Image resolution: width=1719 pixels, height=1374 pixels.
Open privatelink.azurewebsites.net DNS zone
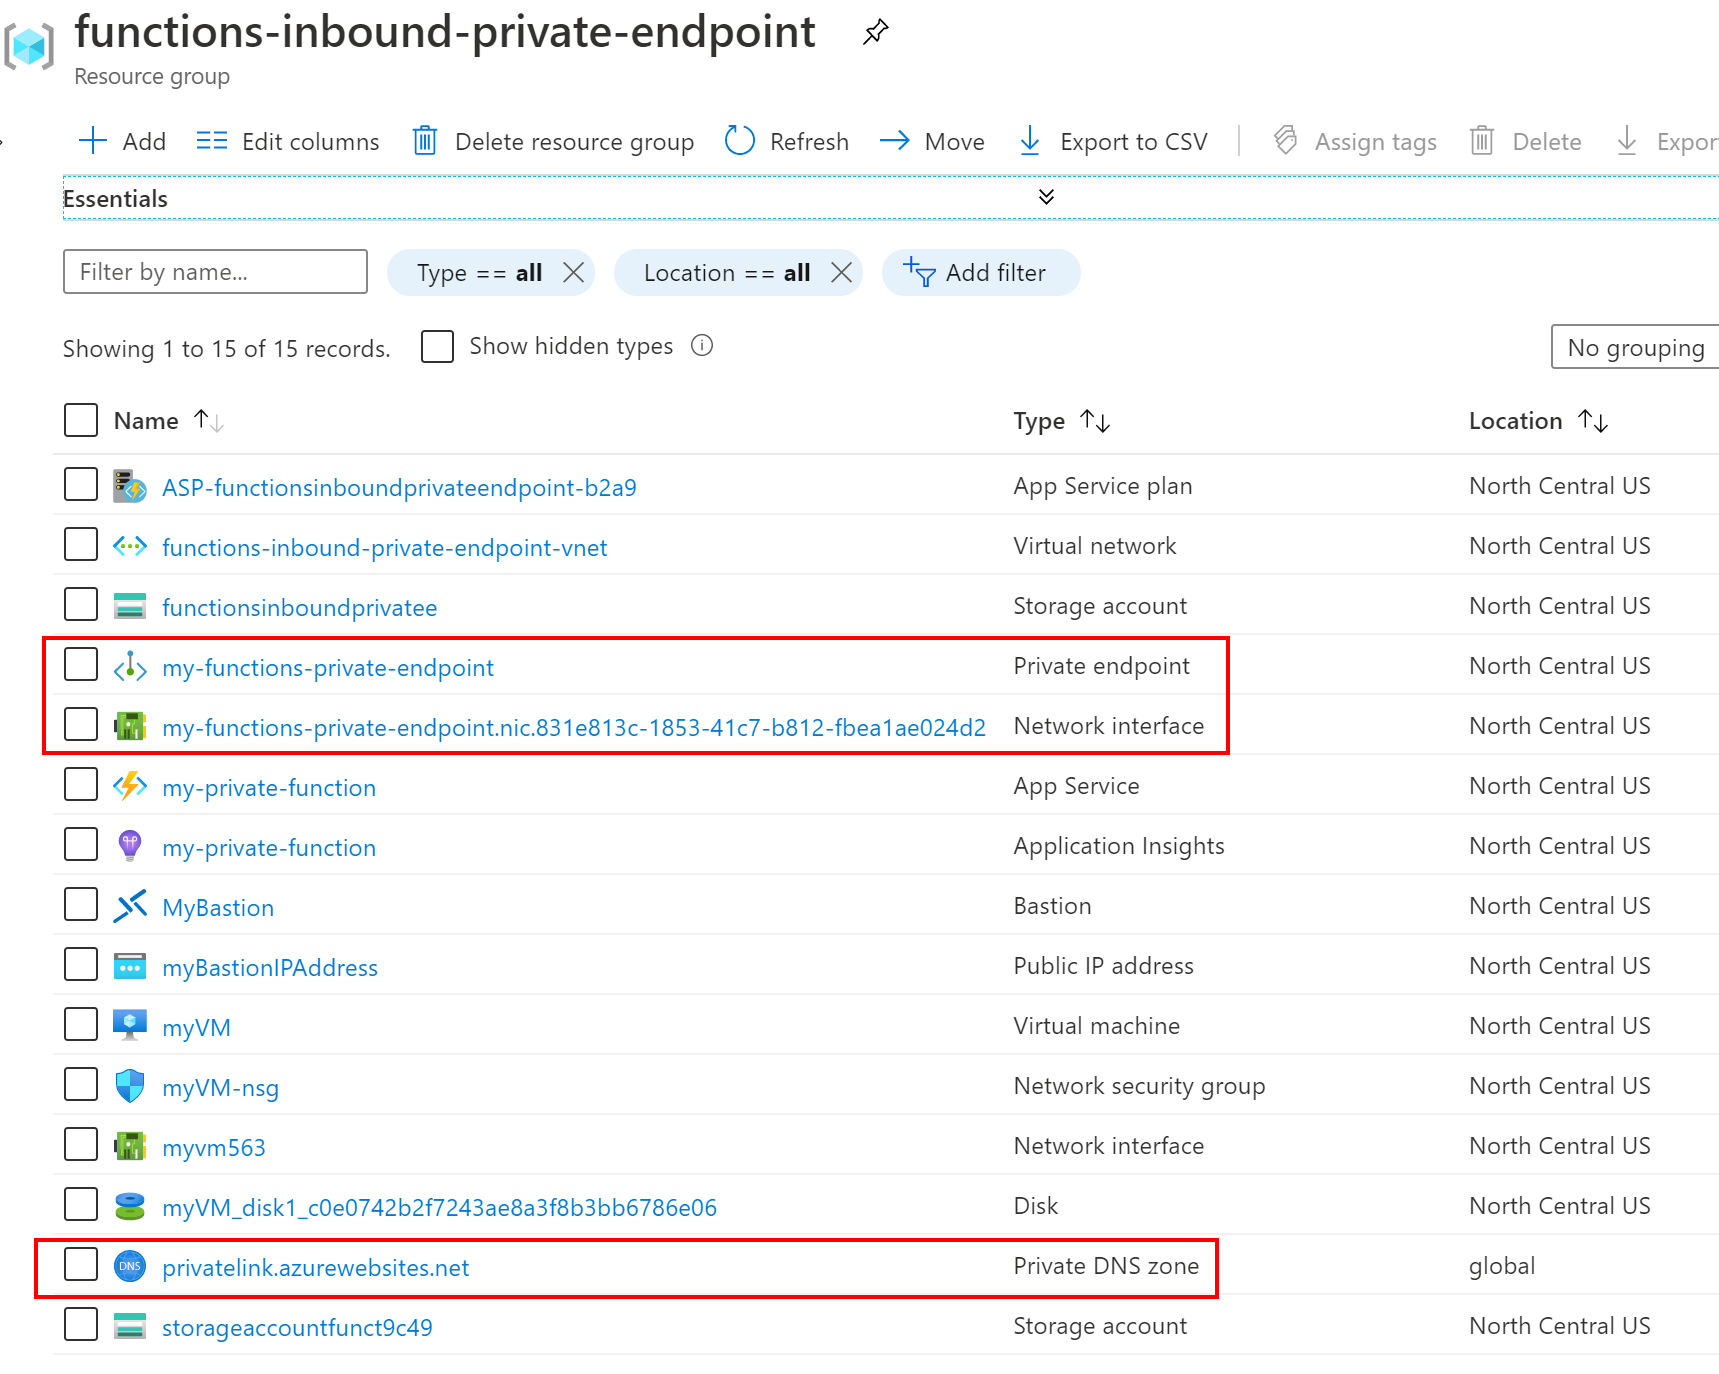tap(316, 1267)
